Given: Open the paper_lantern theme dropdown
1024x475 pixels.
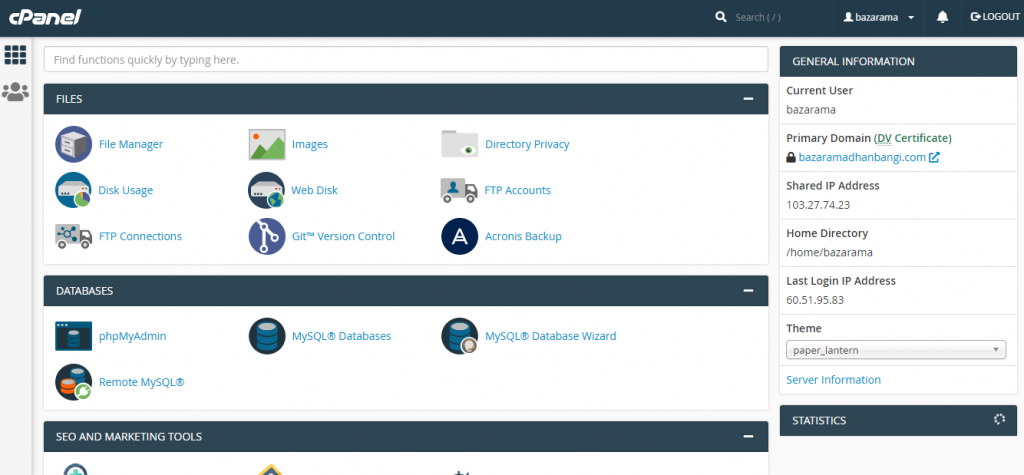Looking at the screenshot, I should 895,350.
